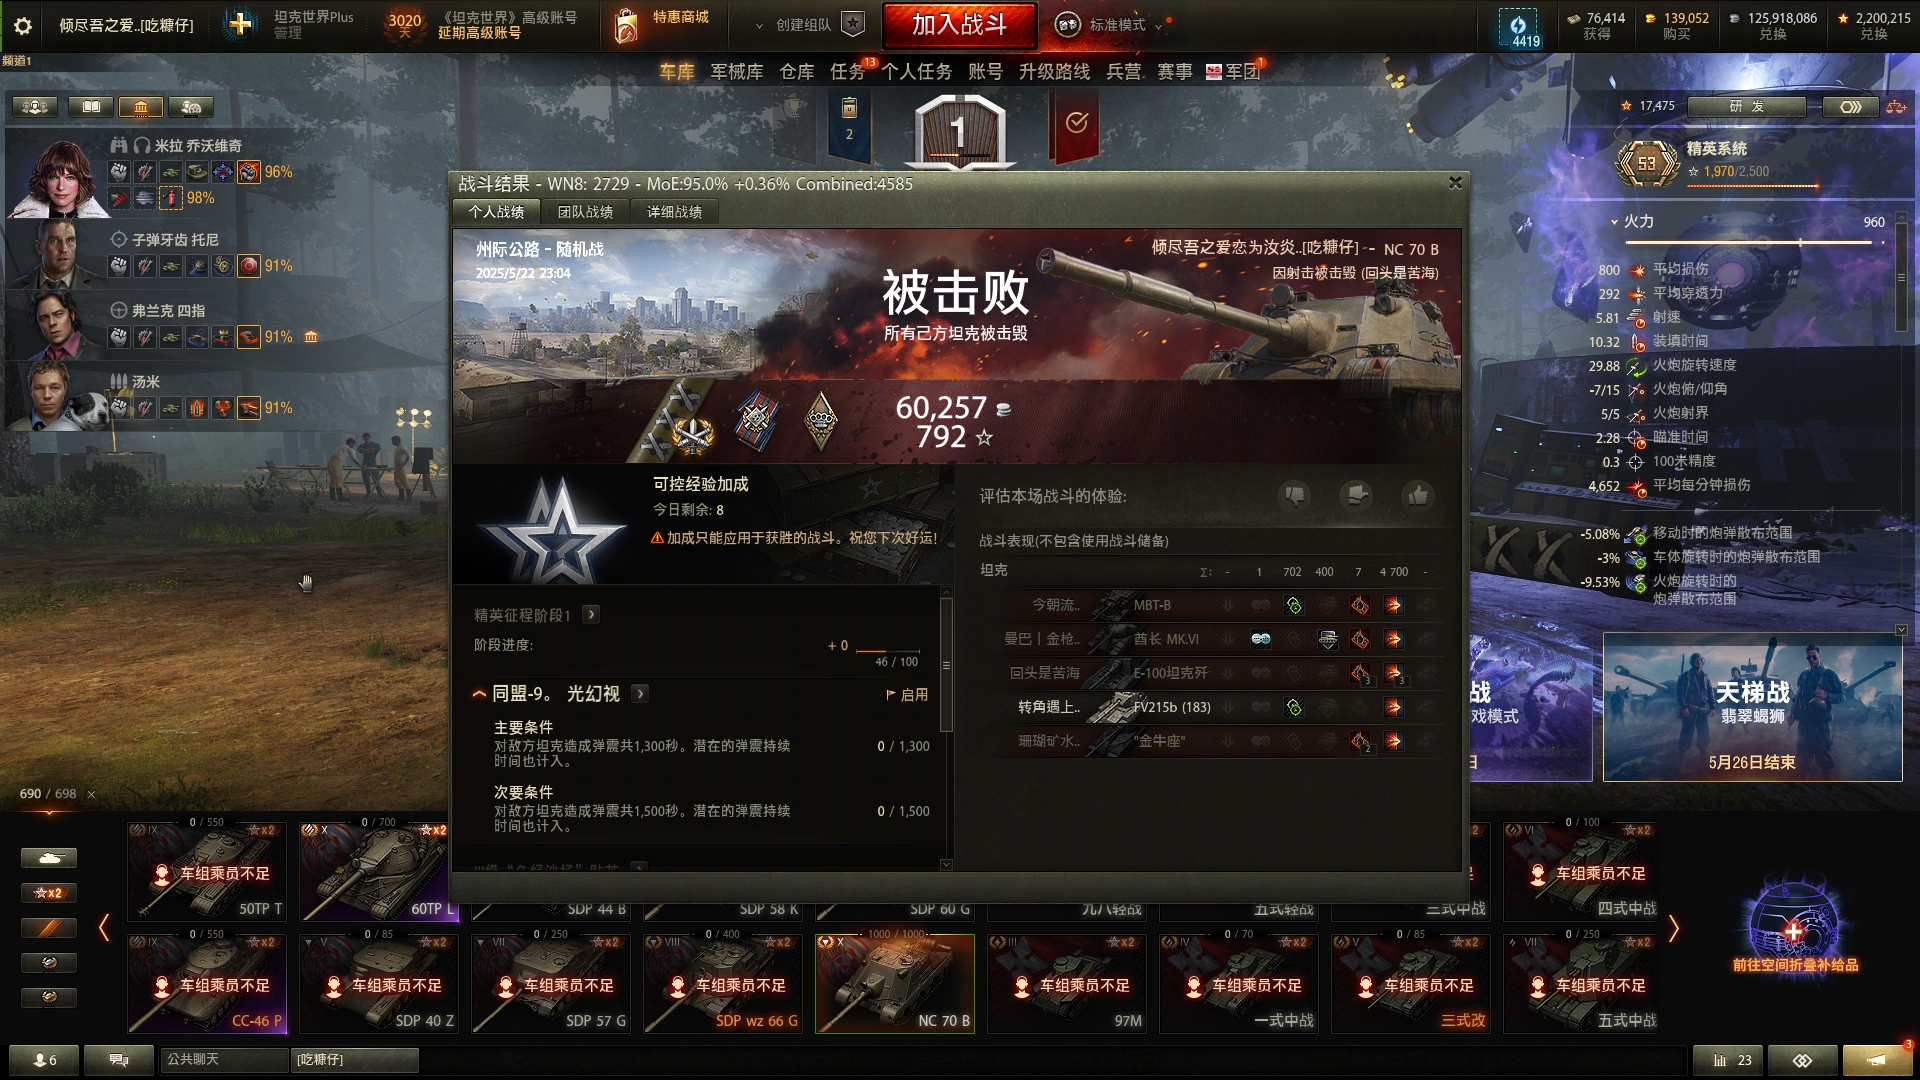Open the 军械库 menu item
The image size is (1920, 1080).
pyautogui.click(x=736, y=72)
